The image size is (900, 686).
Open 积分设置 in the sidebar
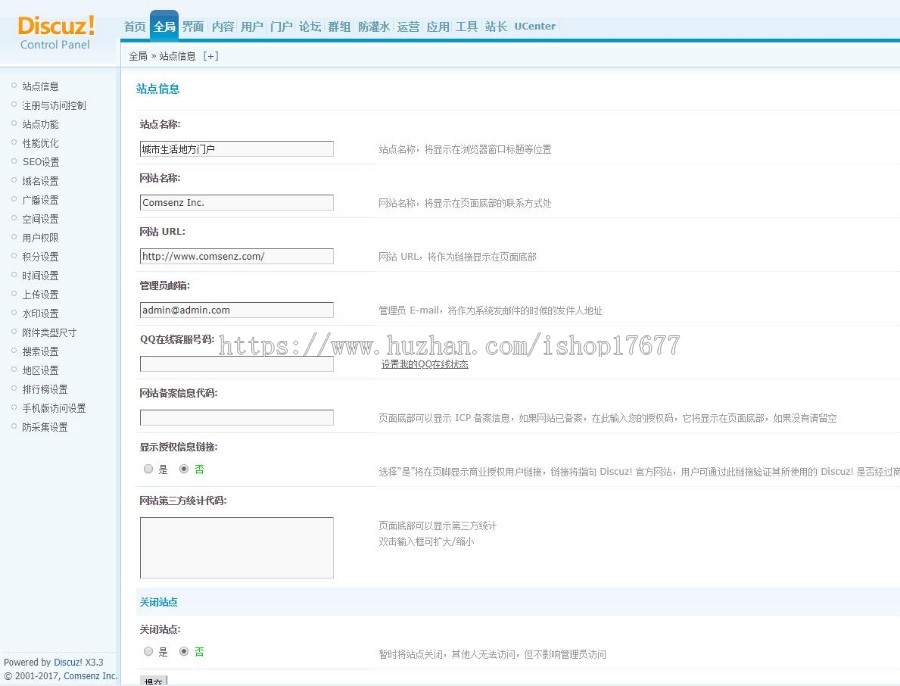tap(40, 257)
